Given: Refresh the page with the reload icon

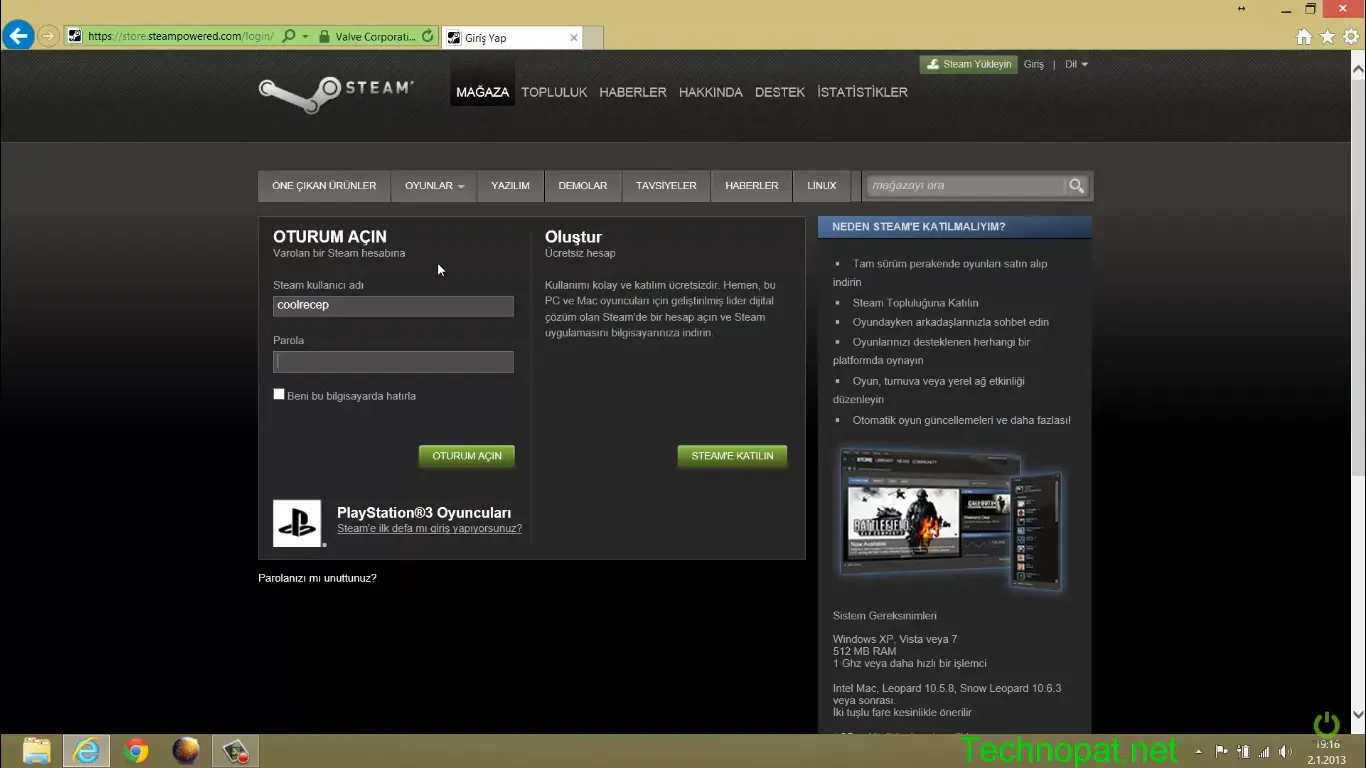Looking at the screenshot, I should click(x=428, y=37).
